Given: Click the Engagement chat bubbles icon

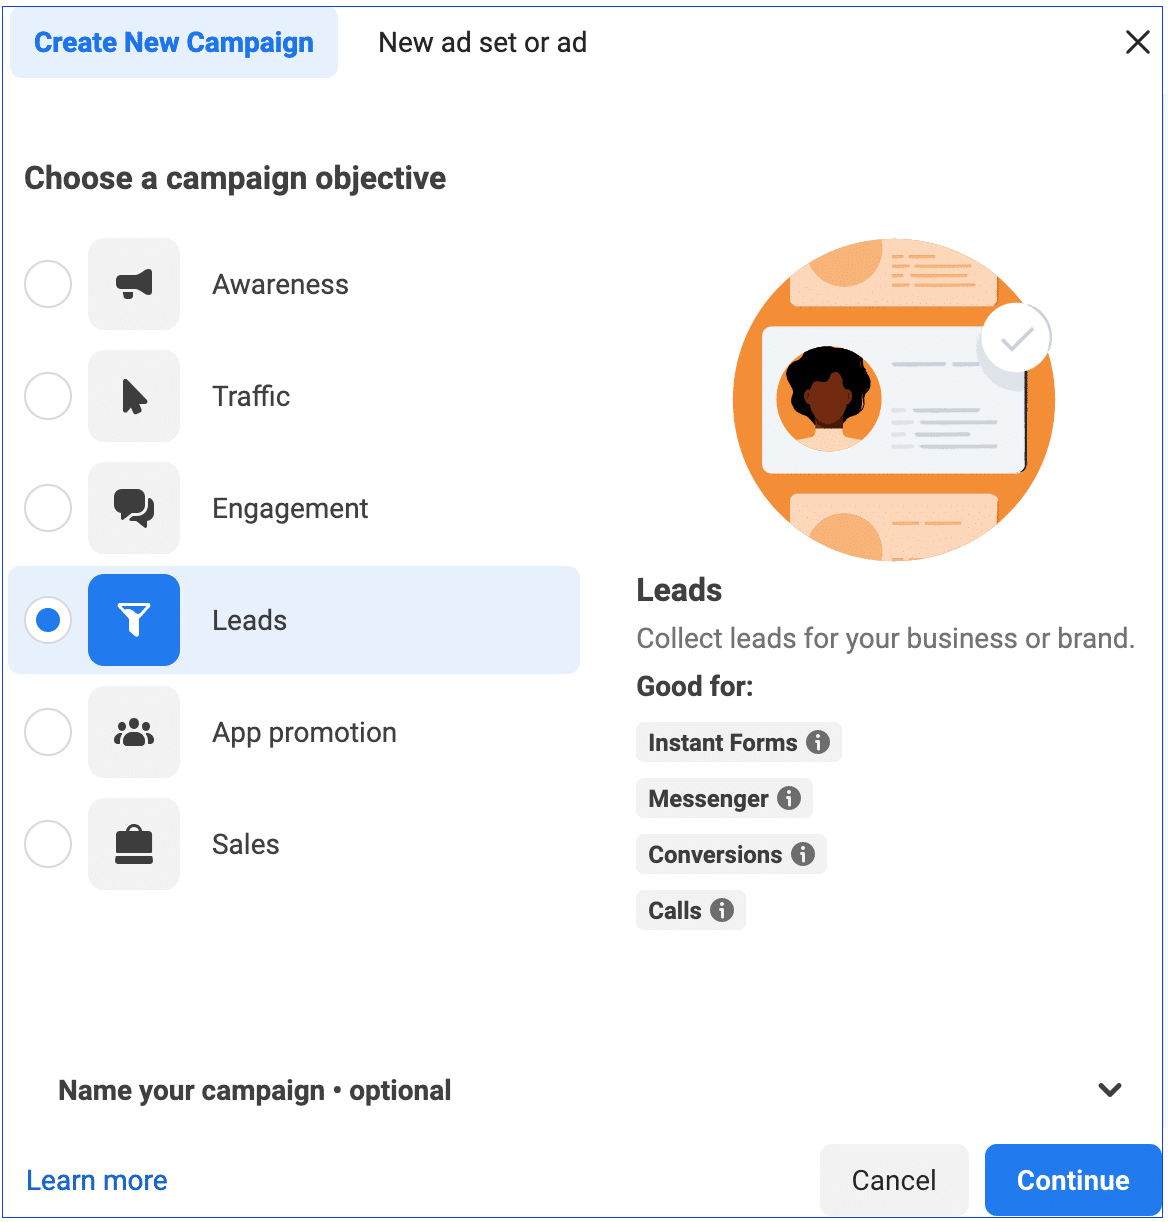Looking at the screenshot, I should [x=134, y=508].
